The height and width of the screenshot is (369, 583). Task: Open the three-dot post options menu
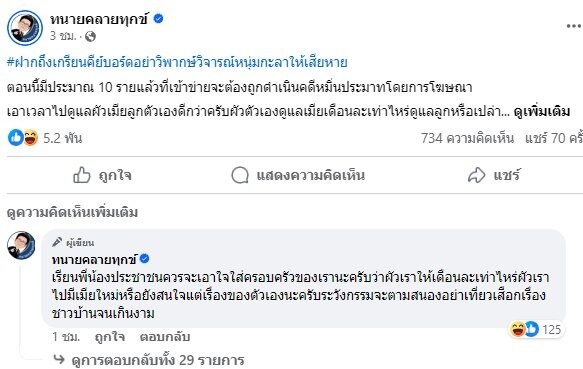click(574, 26)
